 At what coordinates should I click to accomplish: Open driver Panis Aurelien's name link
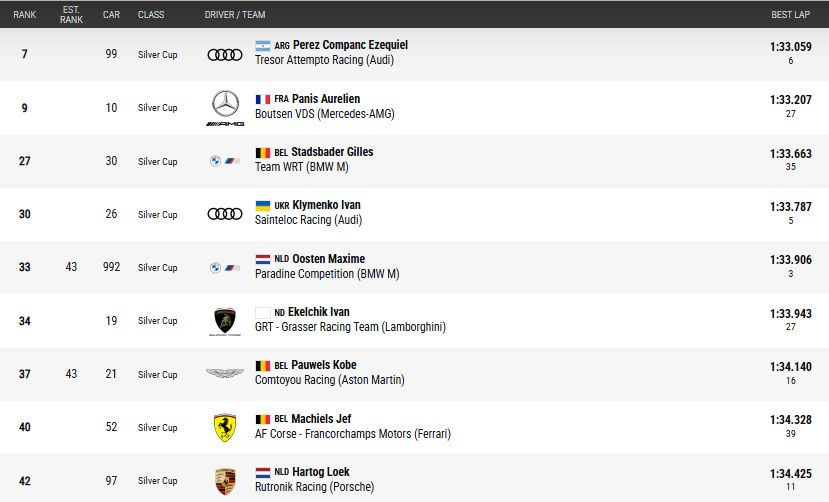[x=326, y=99]
